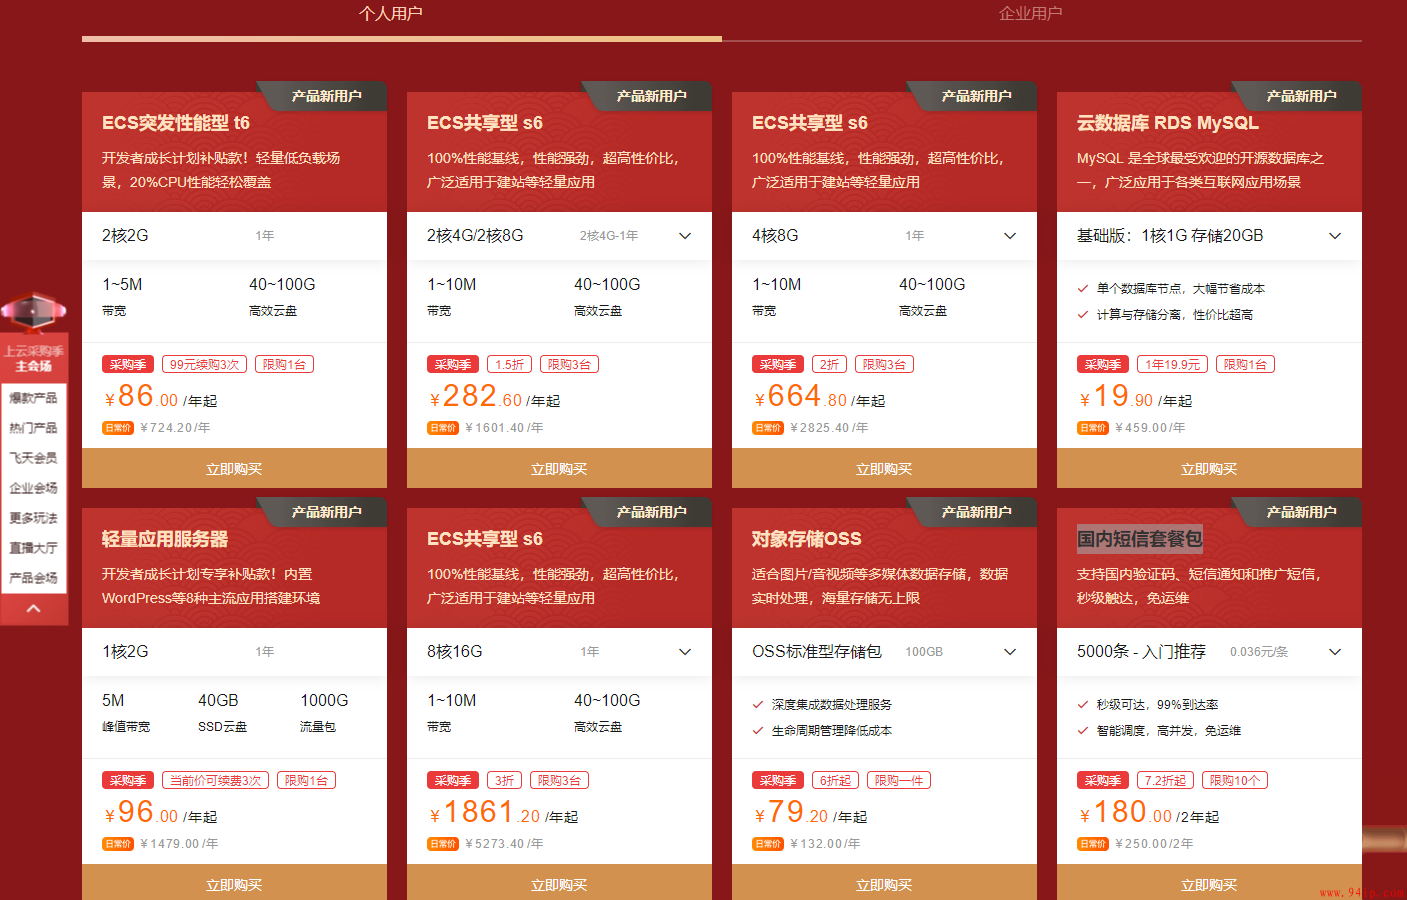The width and height of the screenshot is (1407, 900).
Task: Open 直播大厅 in side navigation
Action: 33,548
